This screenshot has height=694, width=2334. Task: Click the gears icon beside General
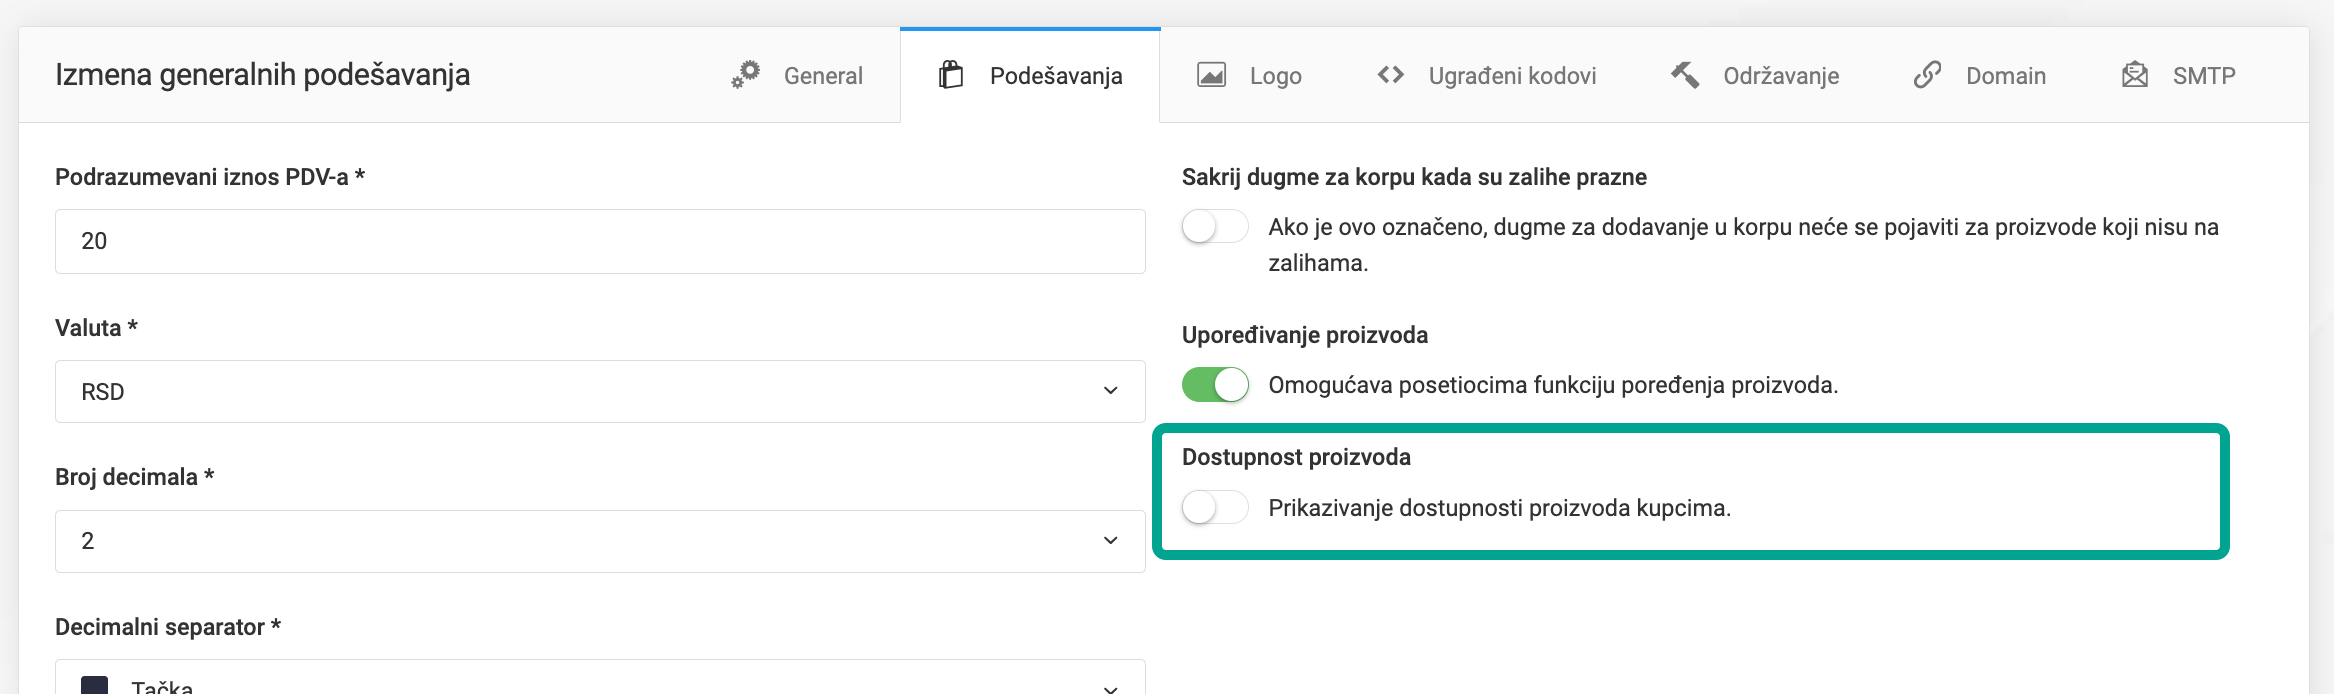746,75
